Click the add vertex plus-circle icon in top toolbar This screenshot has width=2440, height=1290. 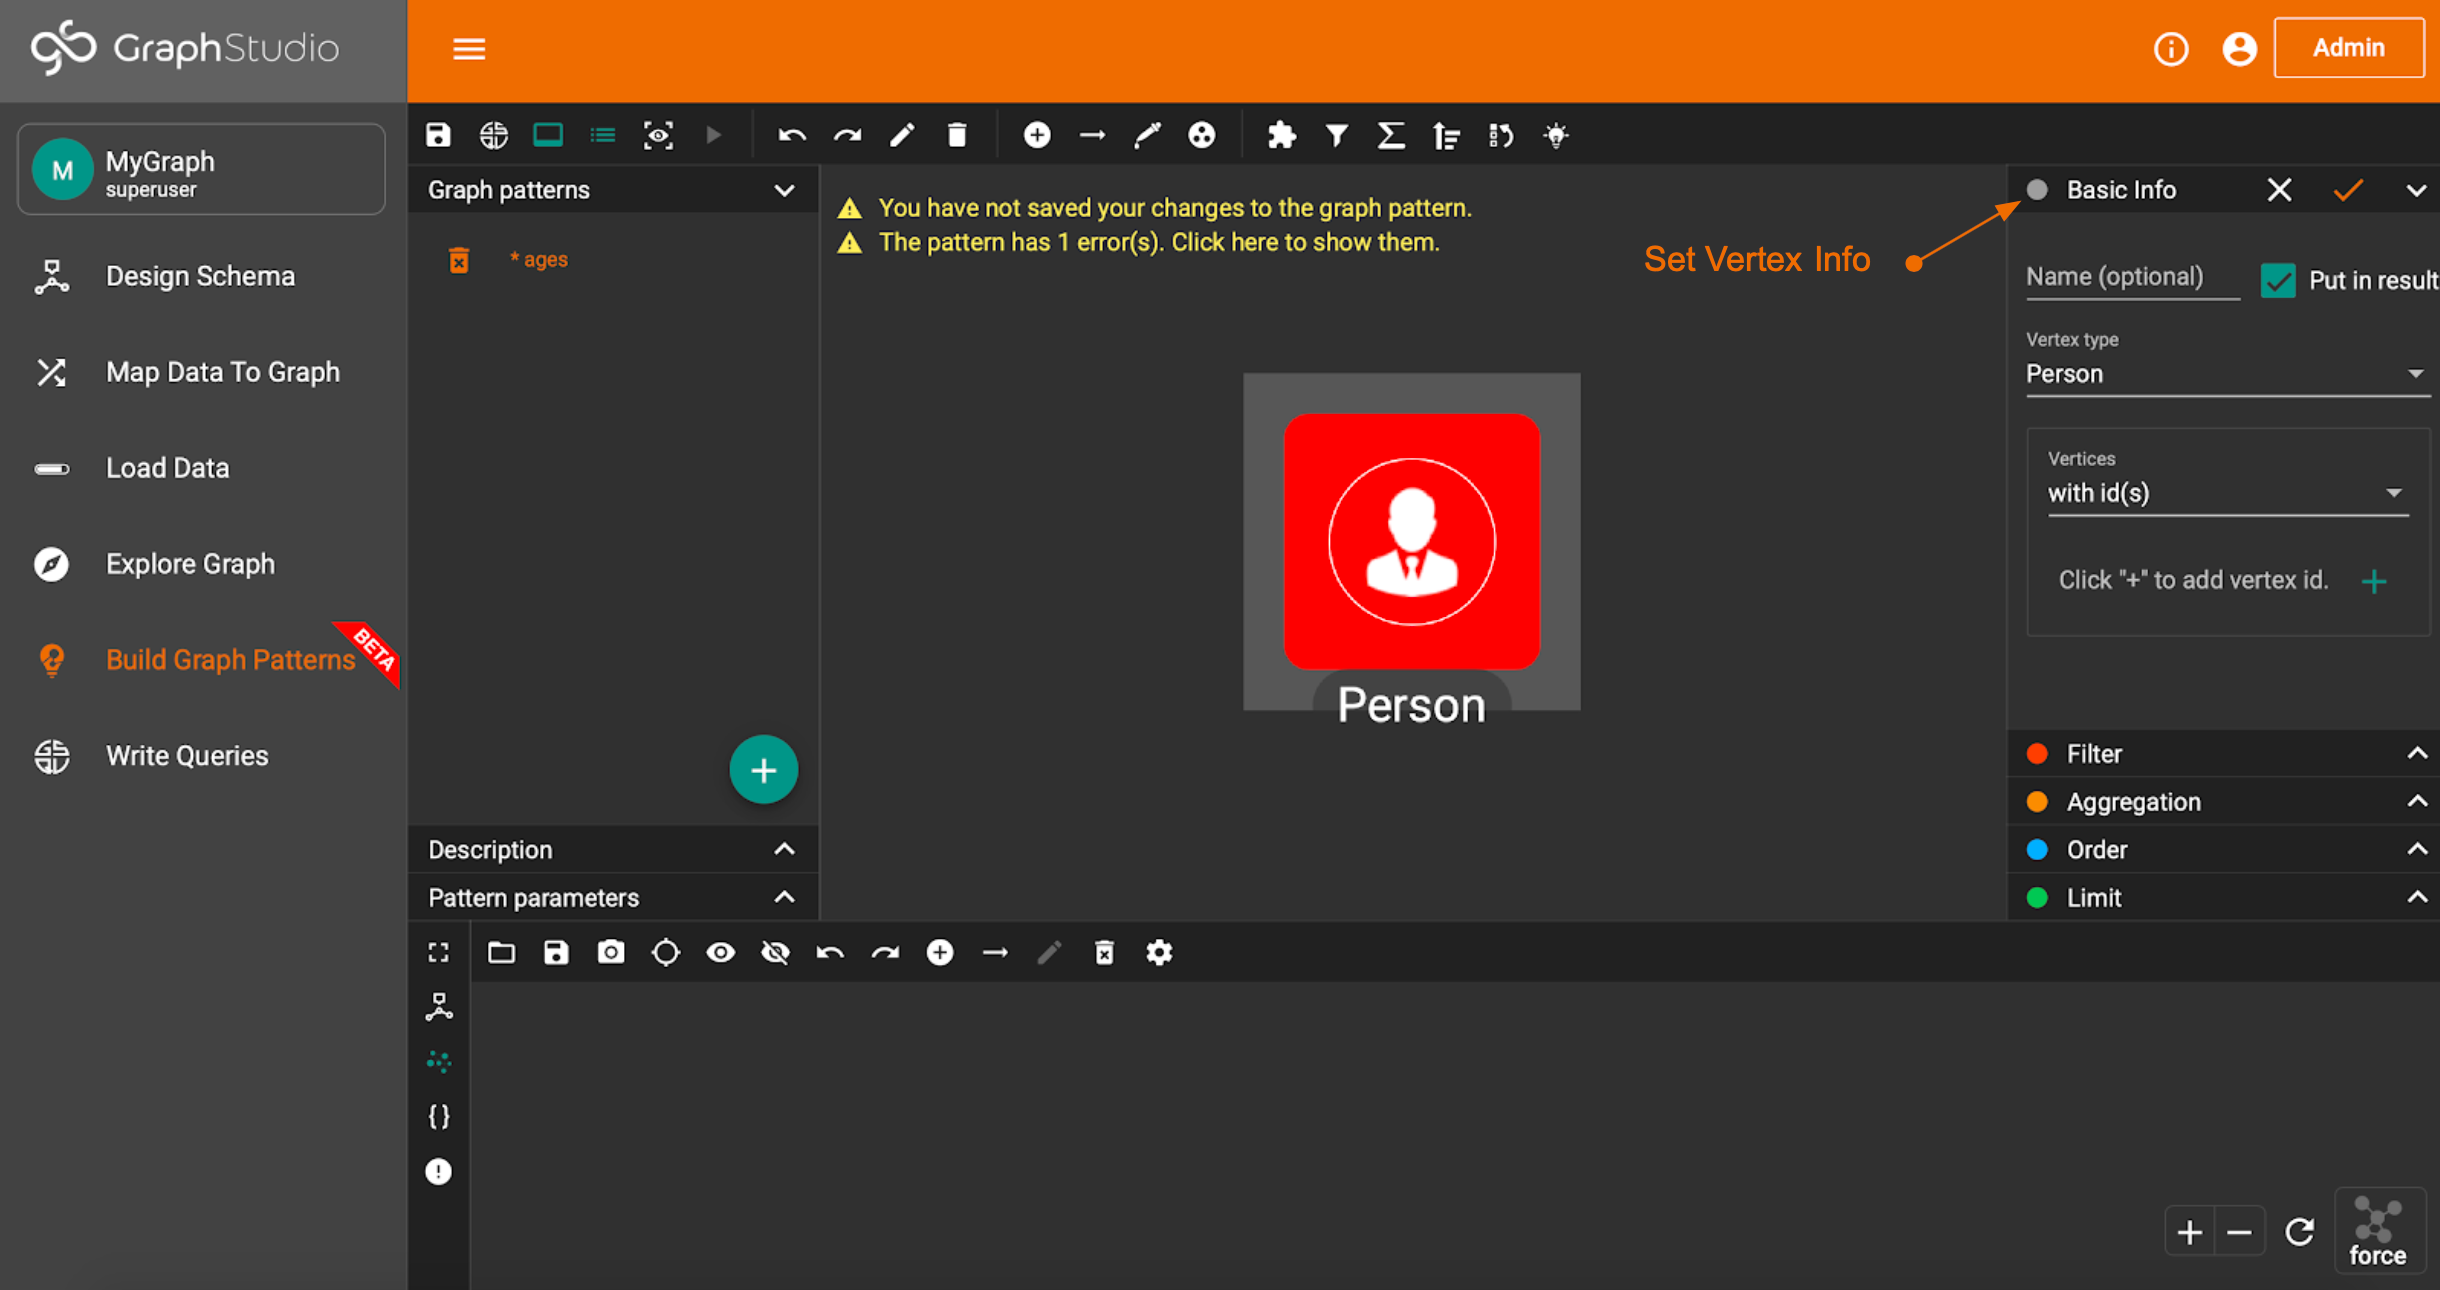click(1037, 135)
